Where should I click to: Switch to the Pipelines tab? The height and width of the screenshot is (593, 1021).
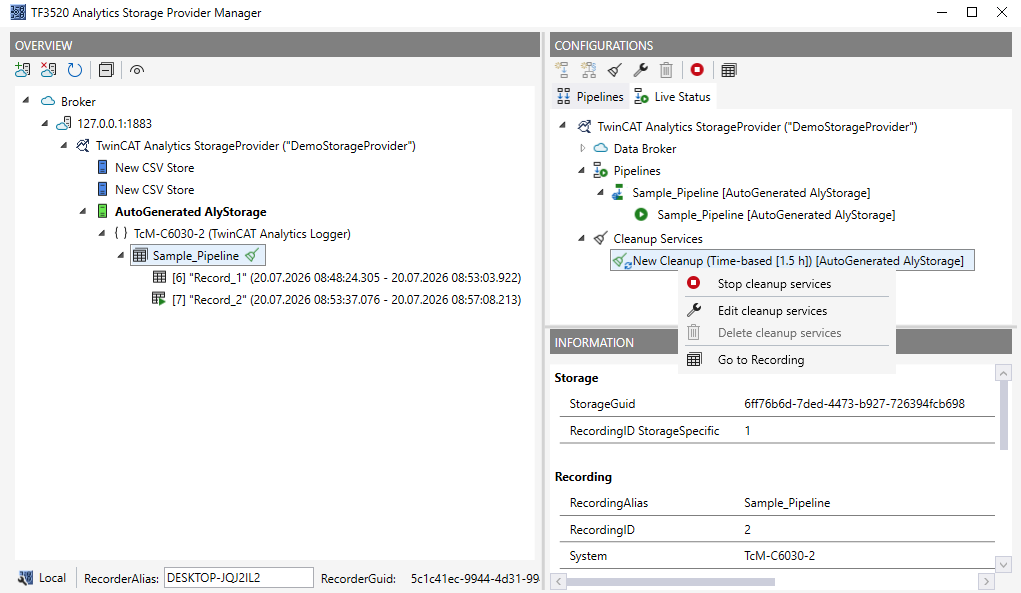(x=591, y=97)
